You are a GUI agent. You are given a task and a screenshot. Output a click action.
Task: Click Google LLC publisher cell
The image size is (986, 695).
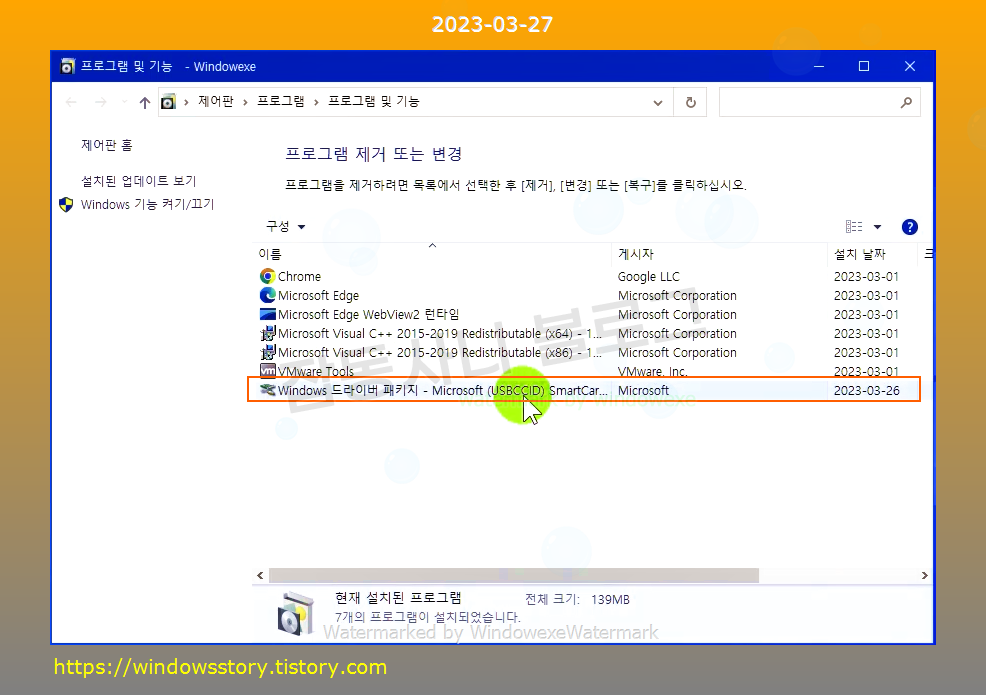pos(648,277)
